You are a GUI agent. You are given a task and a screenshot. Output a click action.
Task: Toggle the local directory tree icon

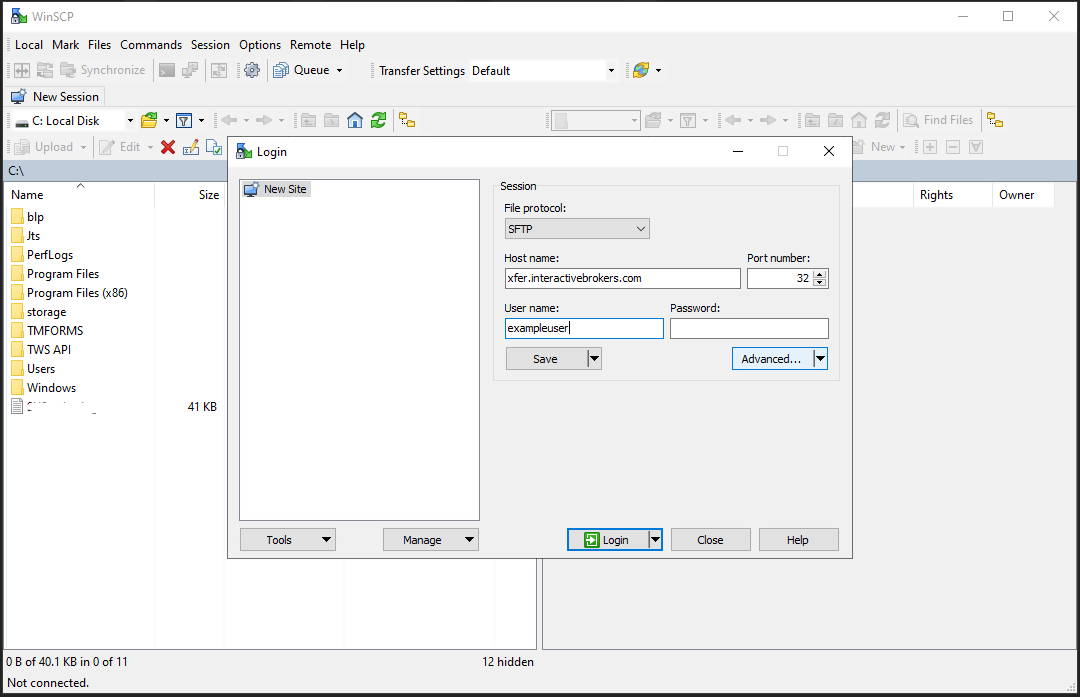(x=407, y=121)
